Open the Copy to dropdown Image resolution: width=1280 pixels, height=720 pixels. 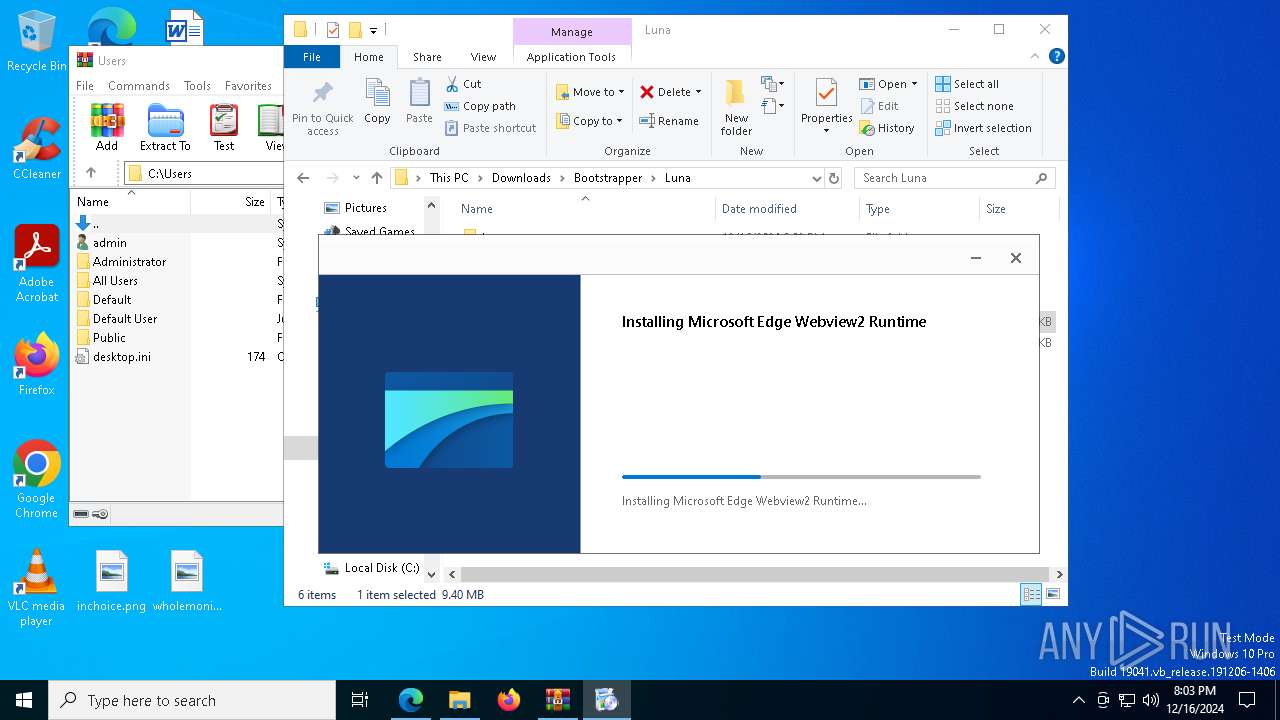[590, 121]
